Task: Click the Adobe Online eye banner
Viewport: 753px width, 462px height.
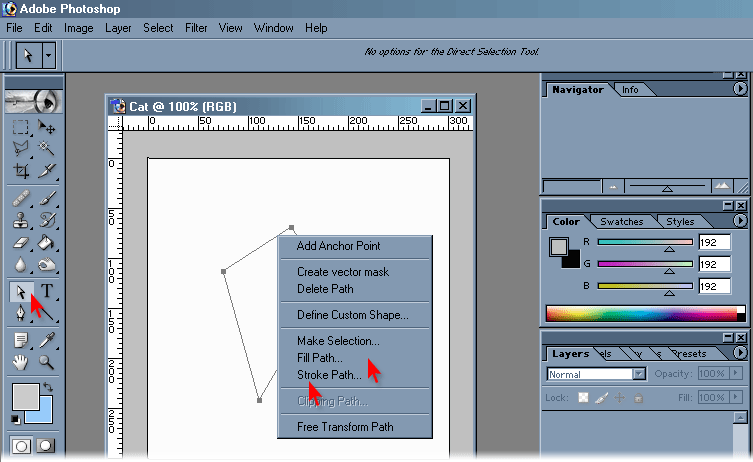Action: (x=34, y=101)
